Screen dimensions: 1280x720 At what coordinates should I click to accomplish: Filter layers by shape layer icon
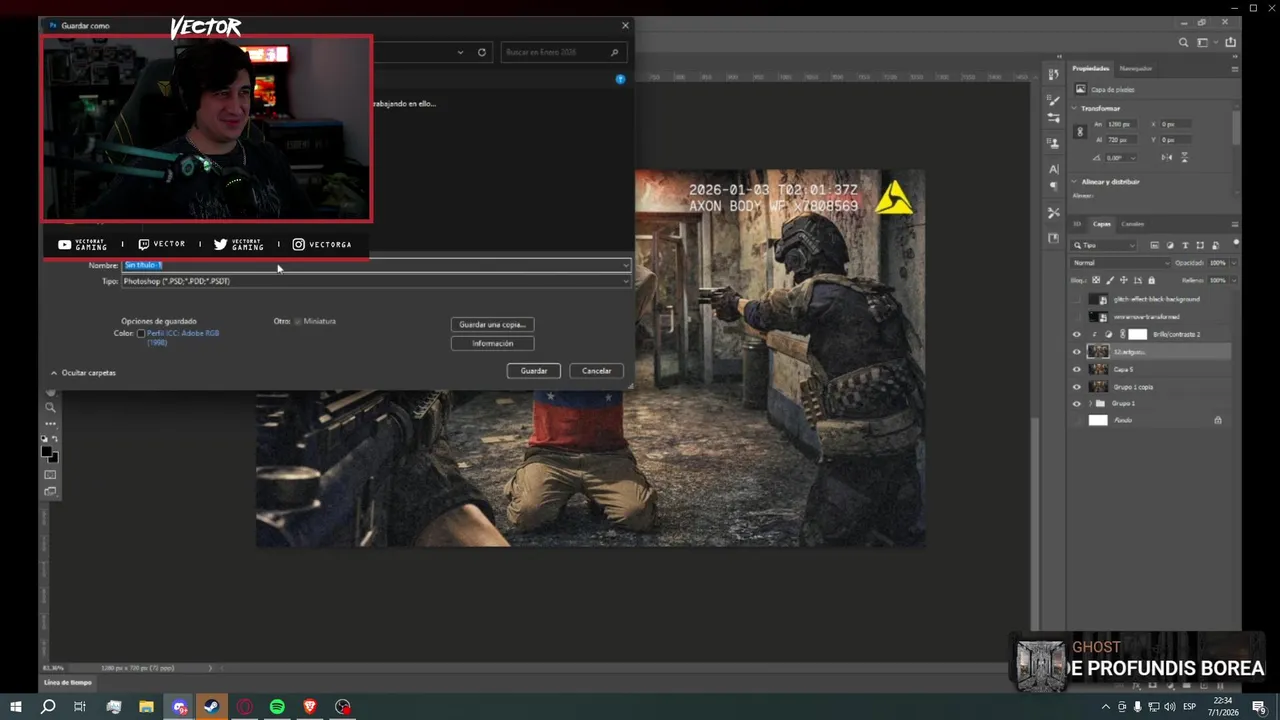point(1201,245)
